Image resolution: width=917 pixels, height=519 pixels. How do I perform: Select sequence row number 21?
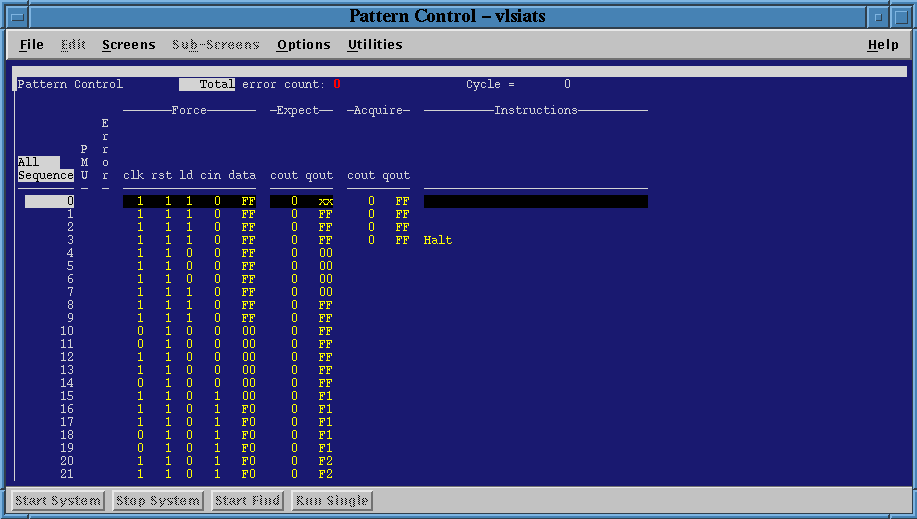coord(67,473)
